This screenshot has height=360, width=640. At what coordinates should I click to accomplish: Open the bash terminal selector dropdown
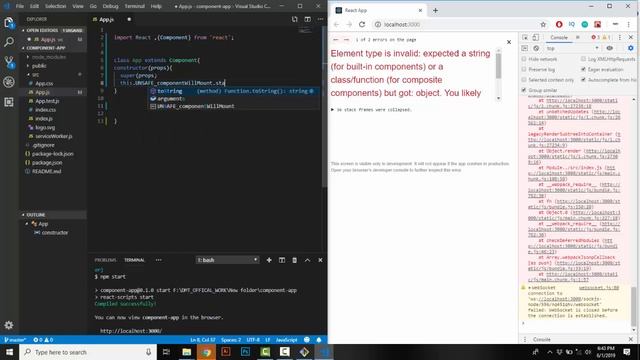(227, 260)
